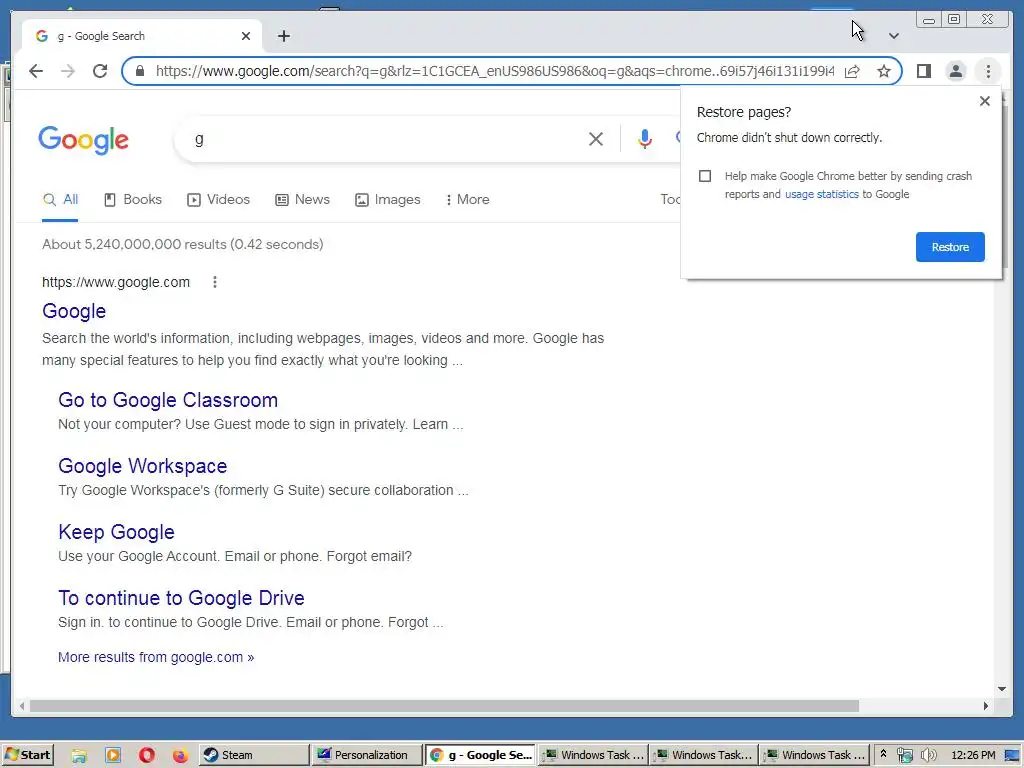Click the horizontal scrollbar thumb
This screenshot has height=768, width=1024.
pyautogui.click(x=444, y=706)
